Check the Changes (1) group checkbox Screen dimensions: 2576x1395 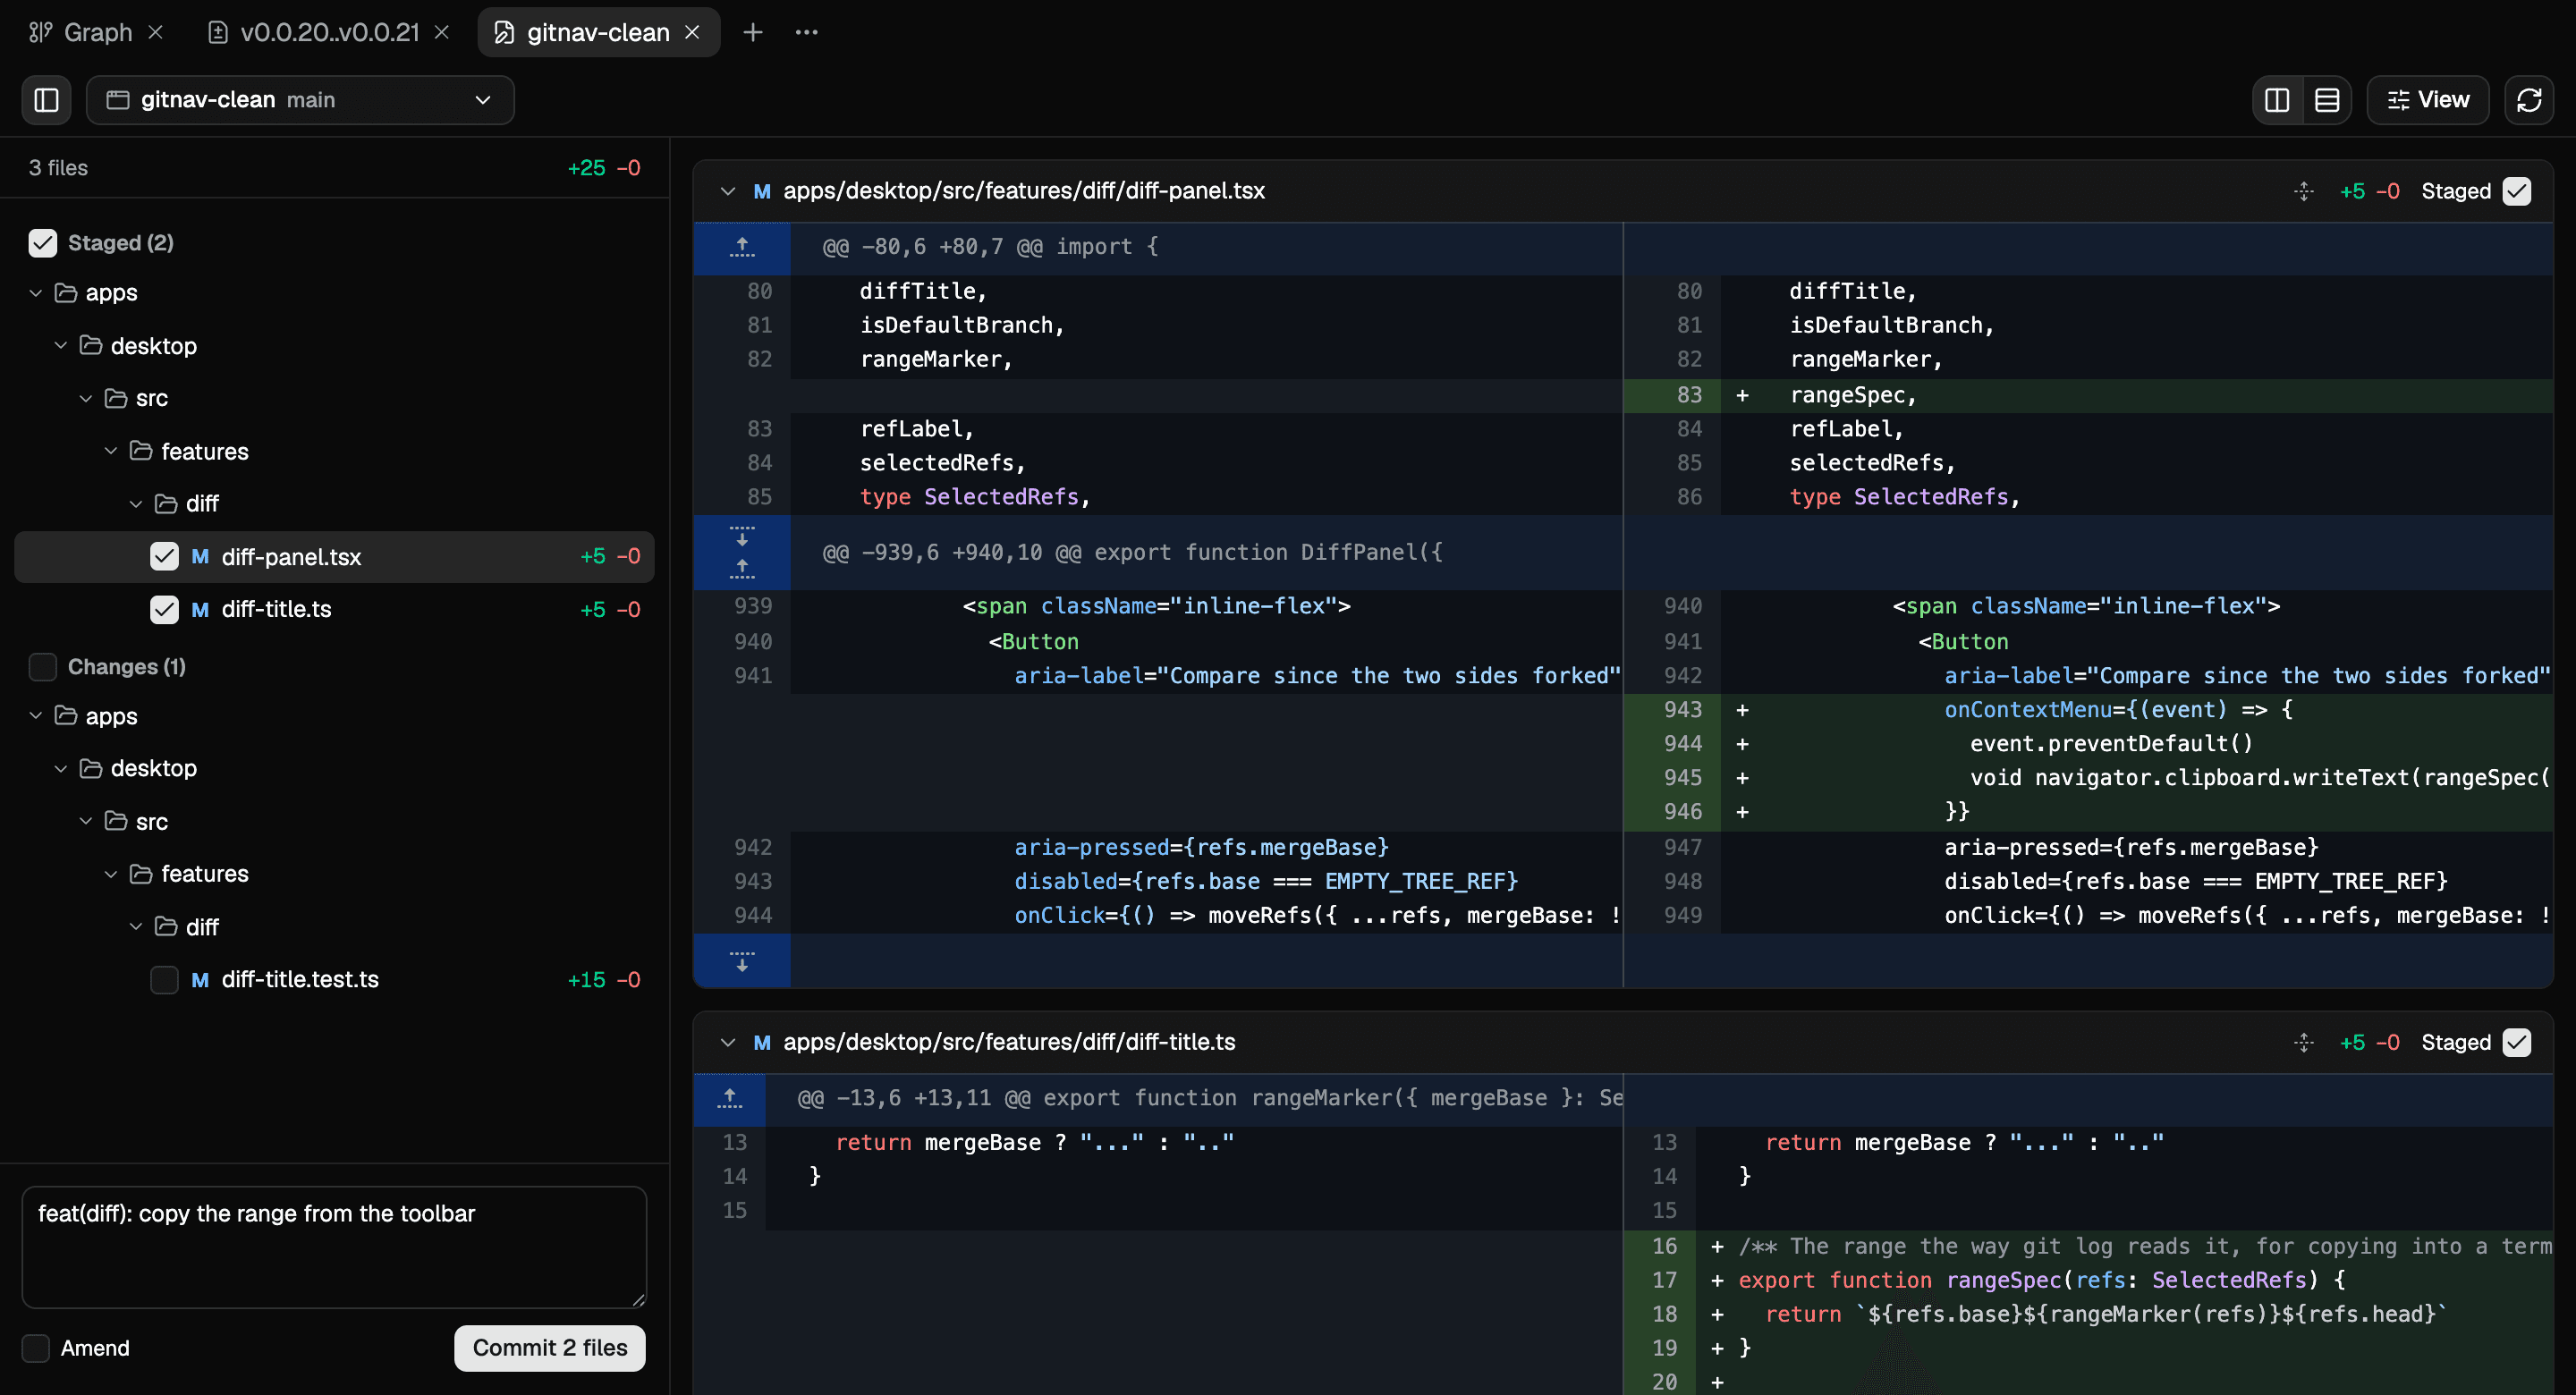pos(43,667)
